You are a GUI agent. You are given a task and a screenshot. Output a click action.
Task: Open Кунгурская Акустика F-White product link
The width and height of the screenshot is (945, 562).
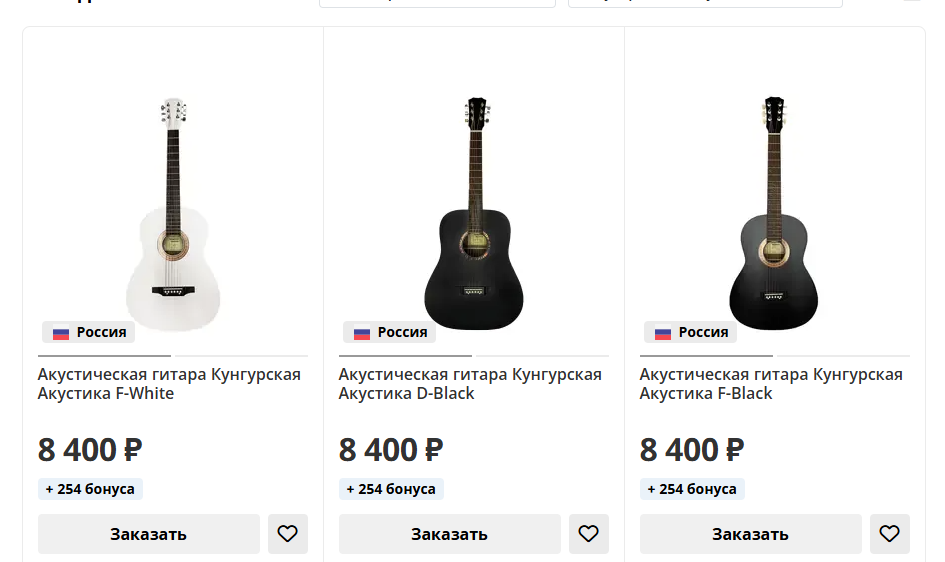[169, 384]
